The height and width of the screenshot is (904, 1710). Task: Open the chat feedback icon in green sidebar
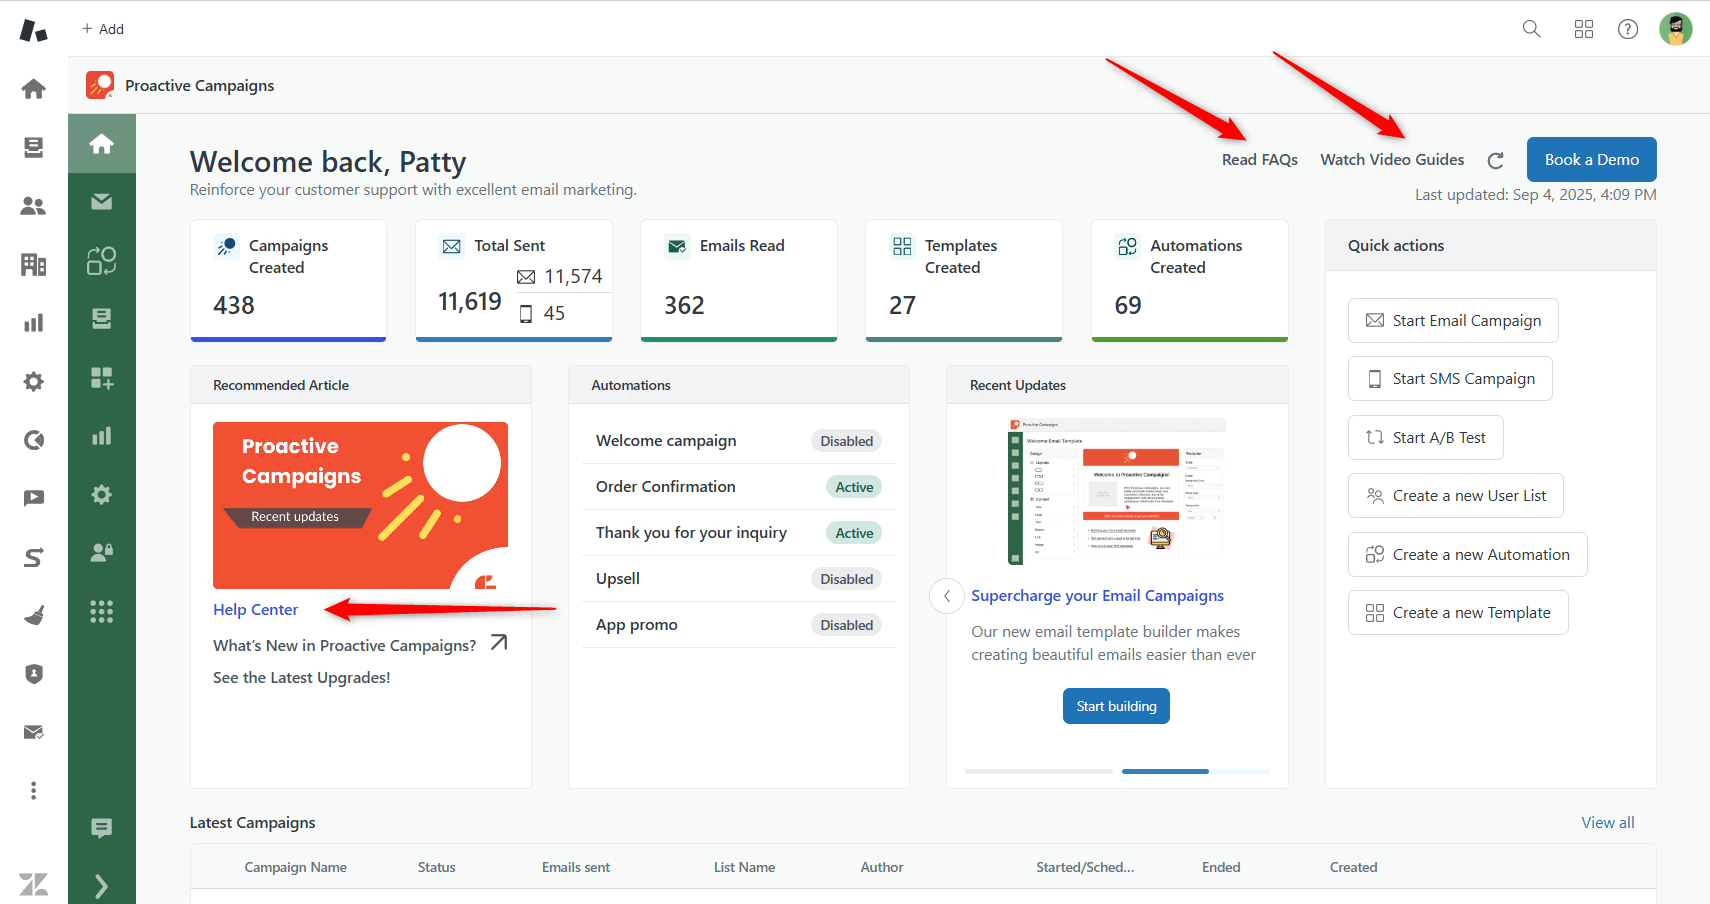point(101,828)
